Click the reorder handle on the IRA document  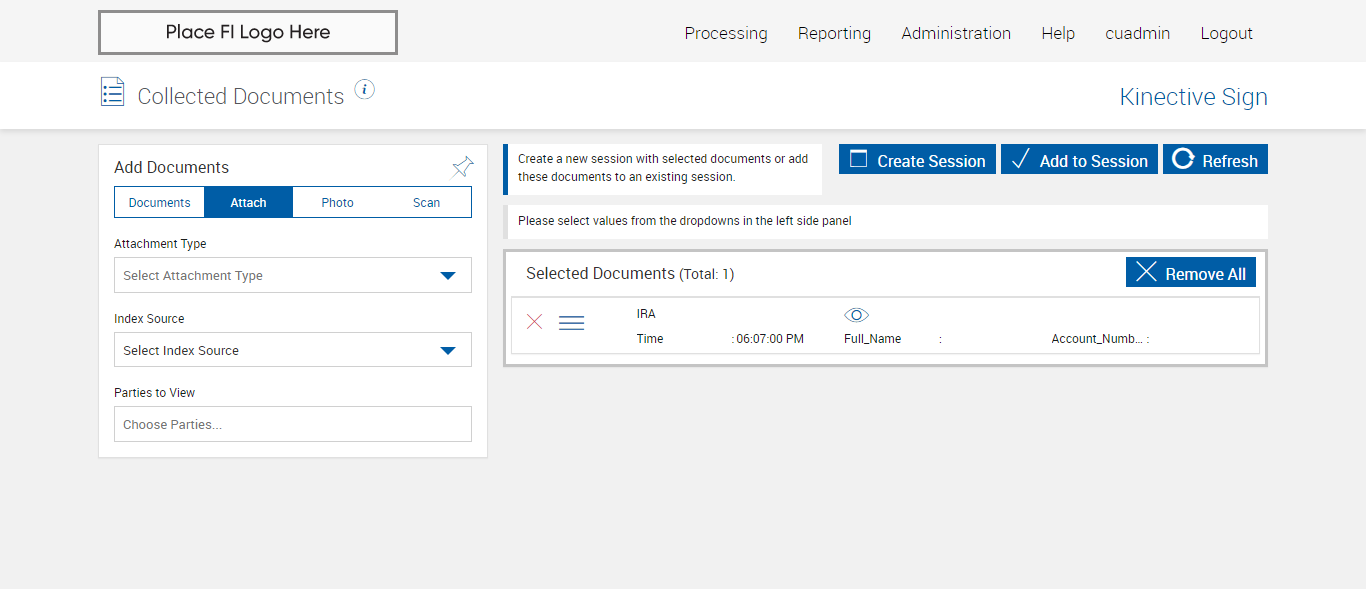pyautogui.click(x=571, y=323)
